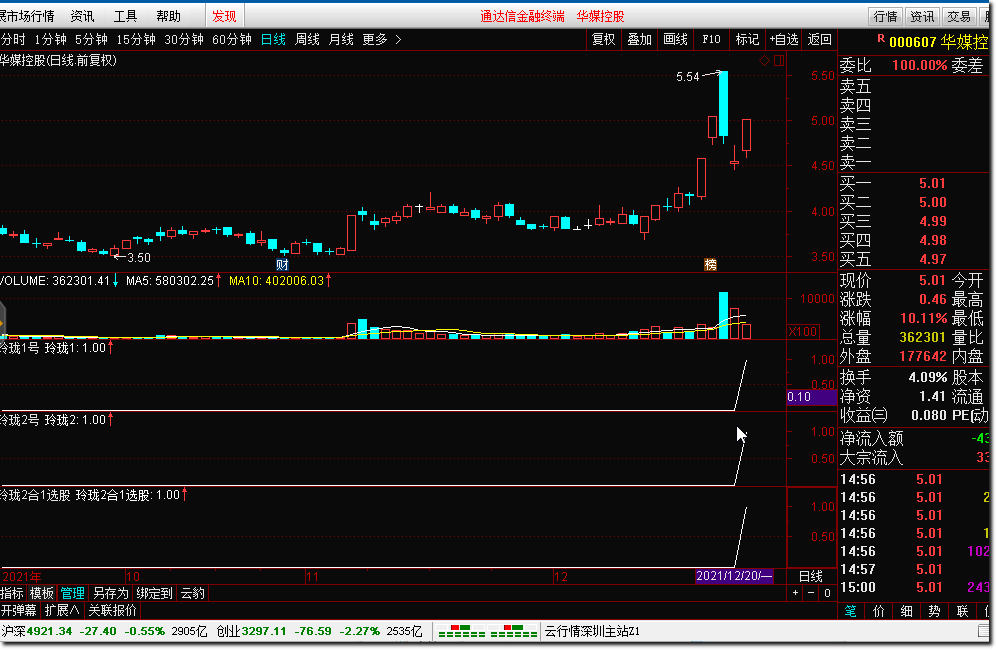The height and width of the screenshot is (650, 998).
Task: Click the 返回 button
Action: click(x=820, y=39)
